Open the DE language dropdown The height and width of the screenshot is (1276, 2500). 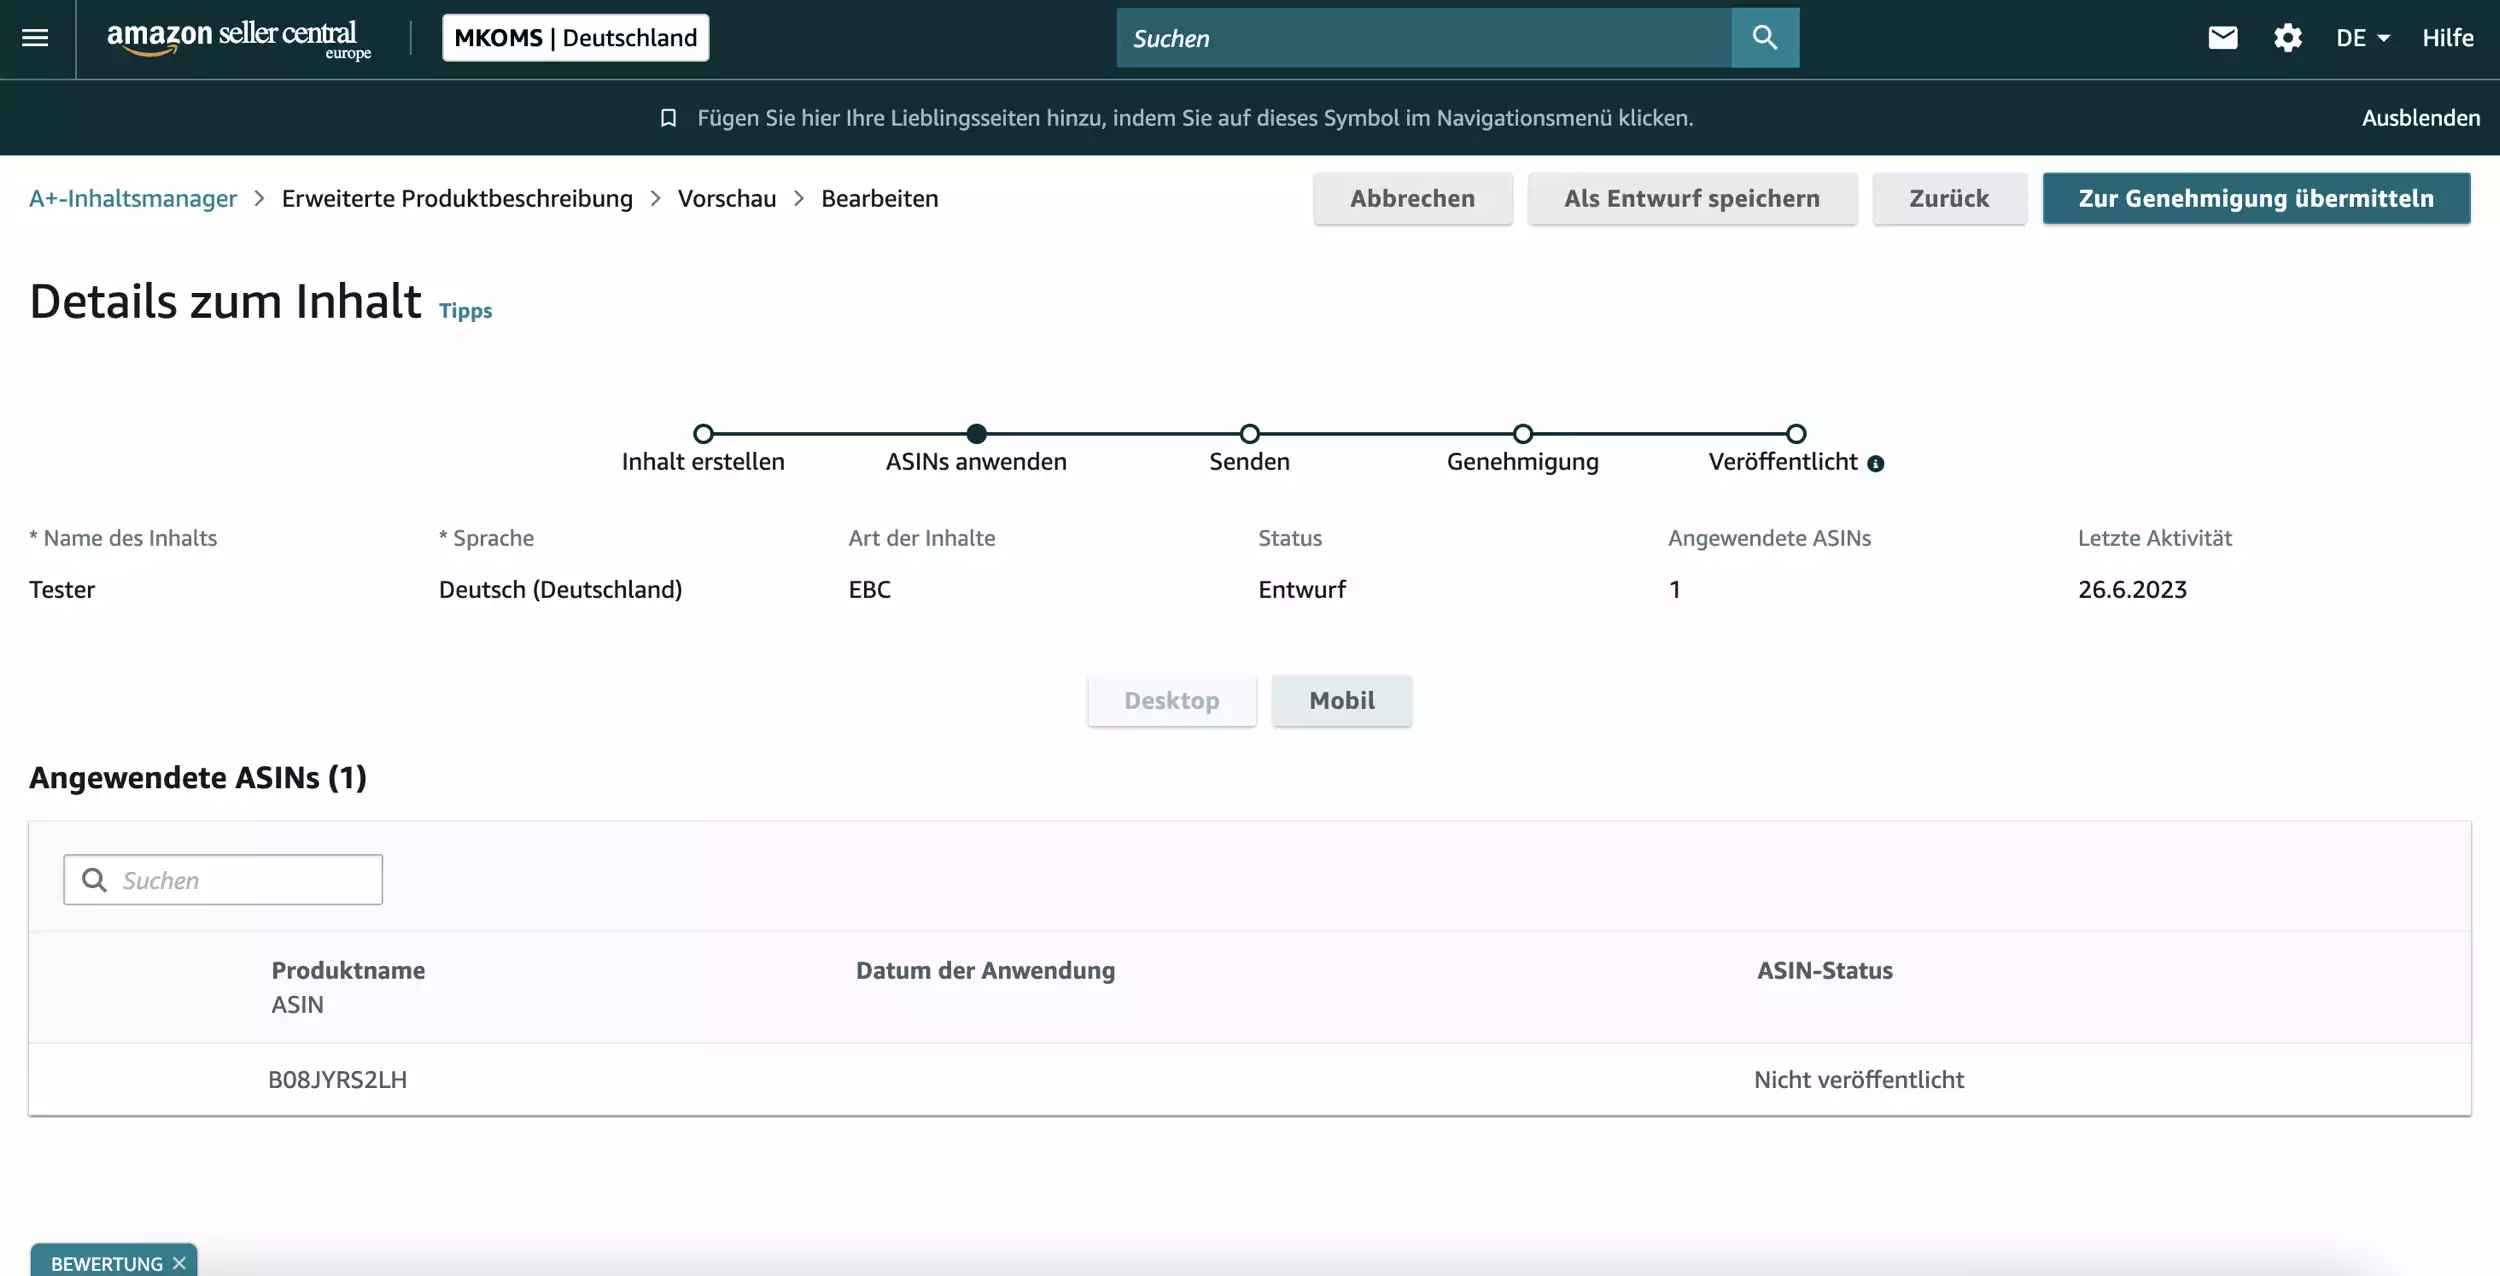[2362, 38]
